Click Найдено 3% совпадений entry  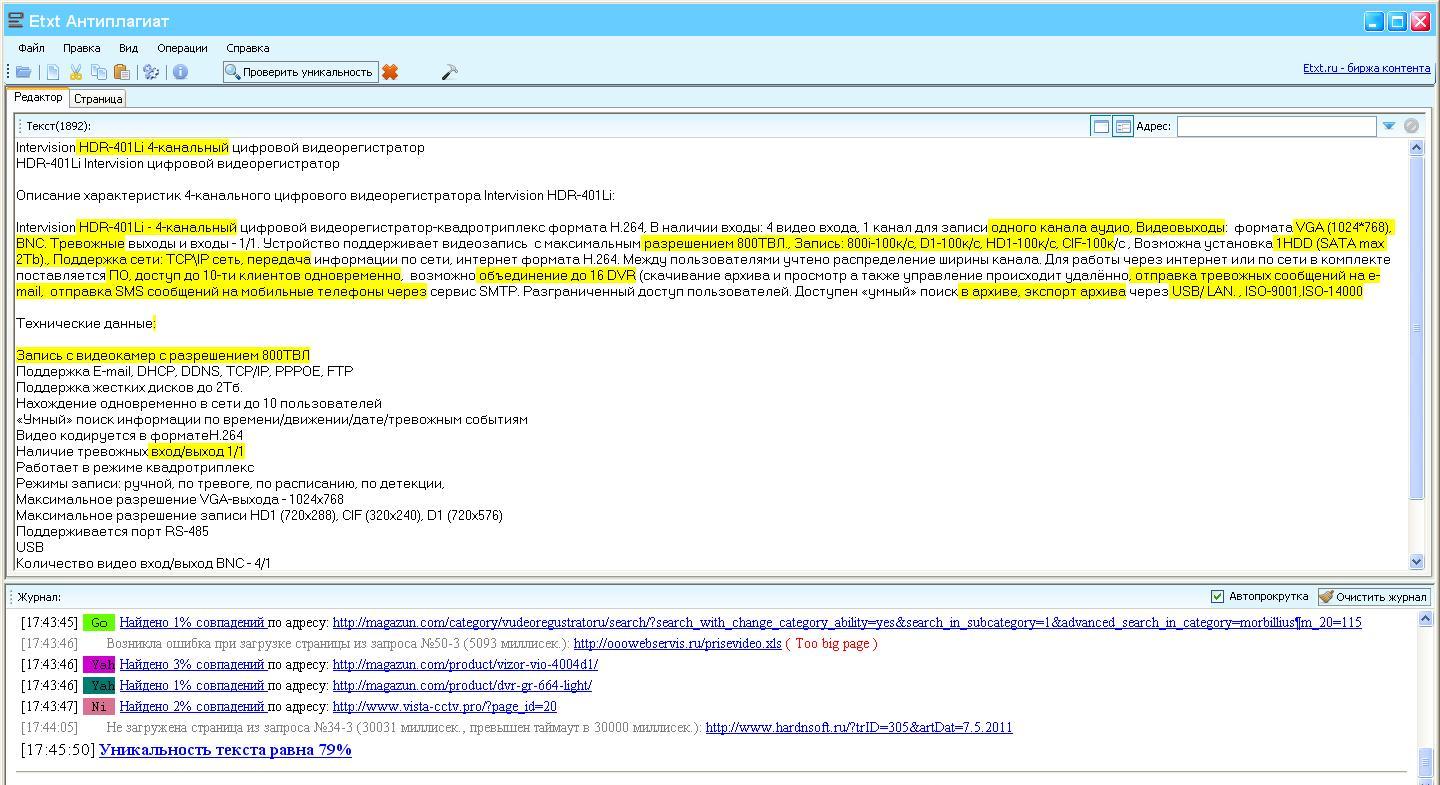point(192,665)
